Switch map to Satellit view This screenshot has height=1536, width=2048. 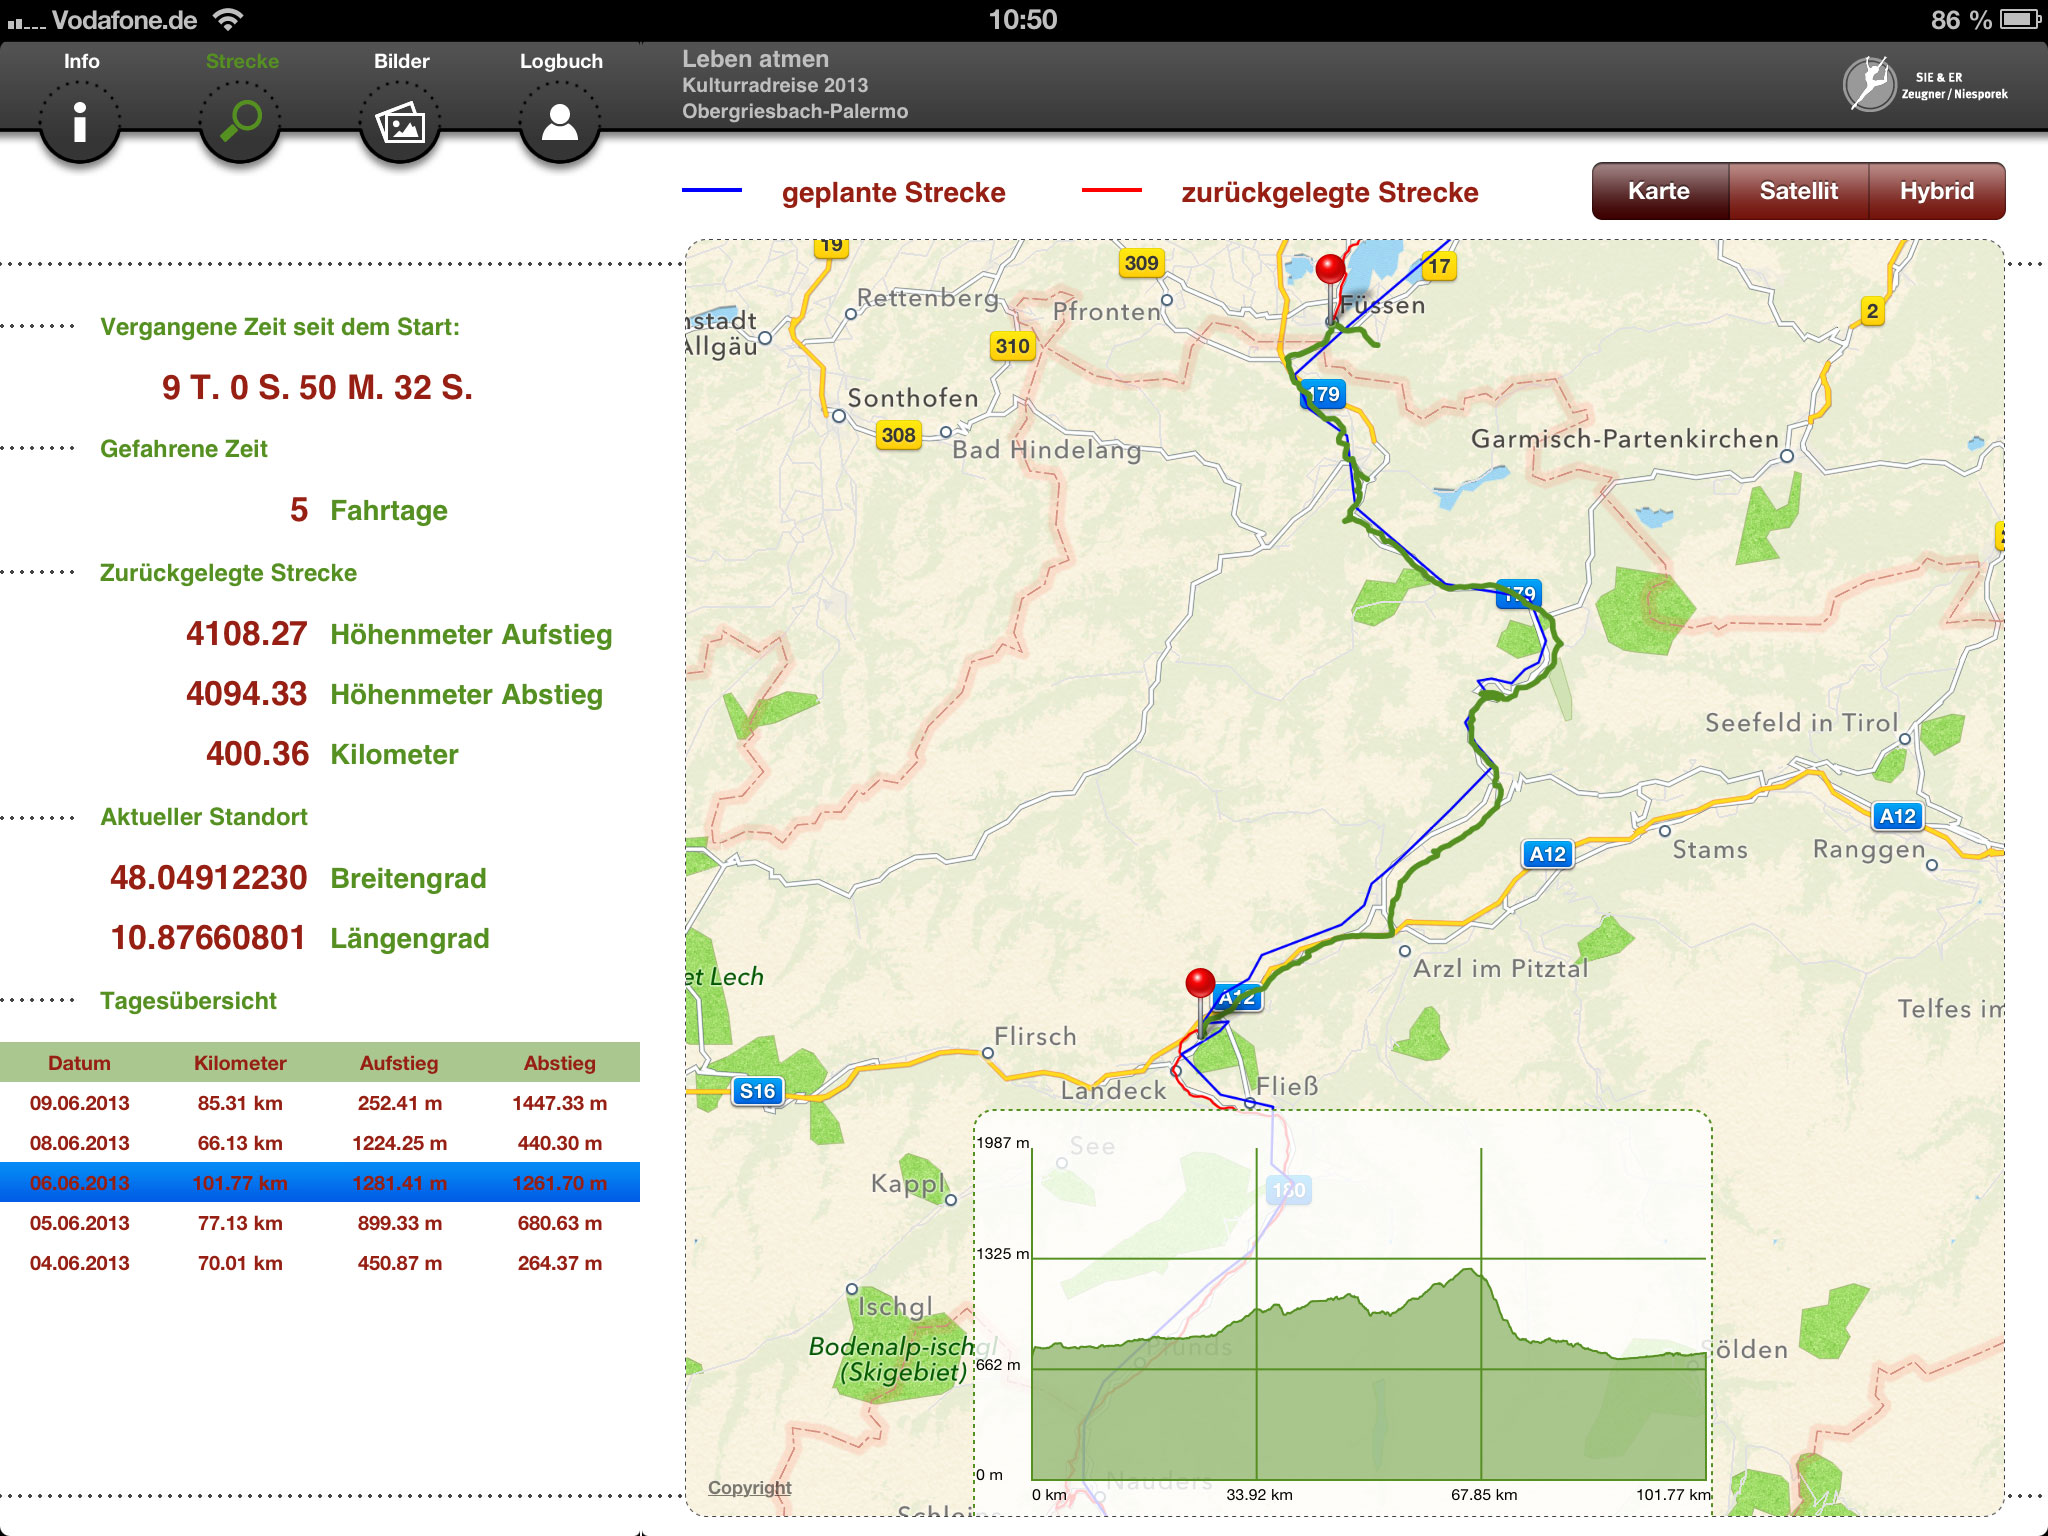1798,191
